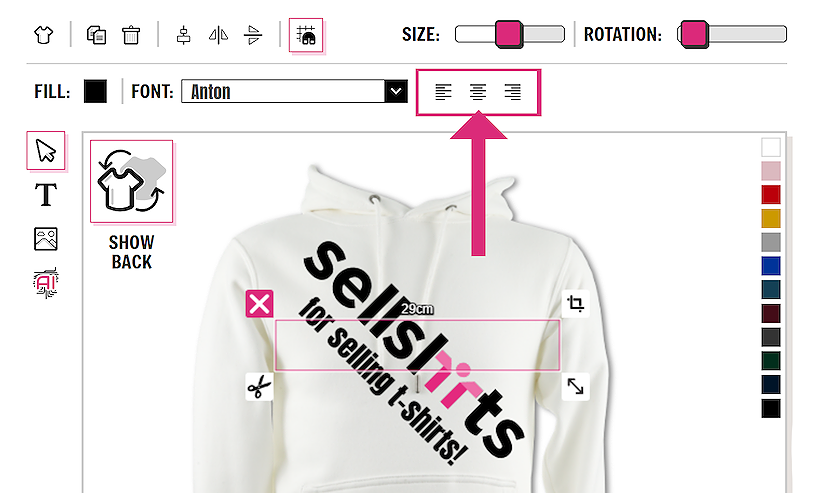
Task: Duplicate the selected element with copy icon
Action: 96,35
